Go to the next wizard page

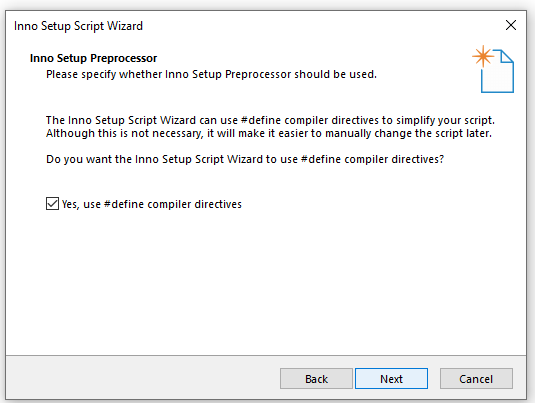click(391, 379)
